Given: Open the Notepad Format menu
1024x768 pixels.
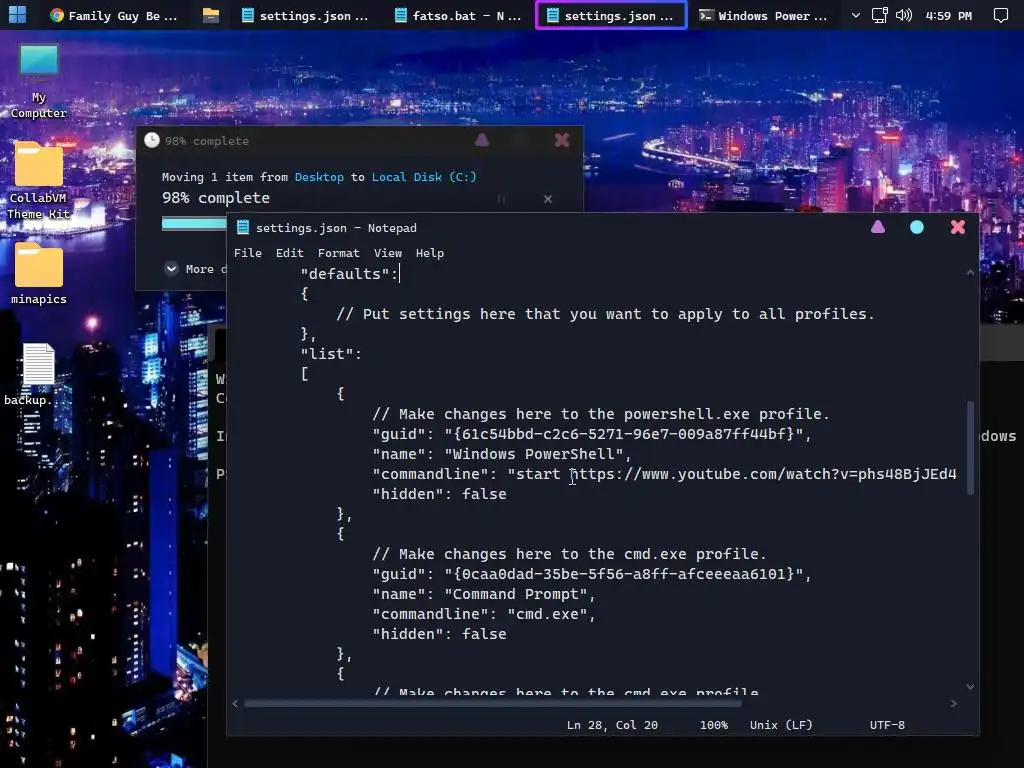Looking at the screenshot, I should point(338,253).
